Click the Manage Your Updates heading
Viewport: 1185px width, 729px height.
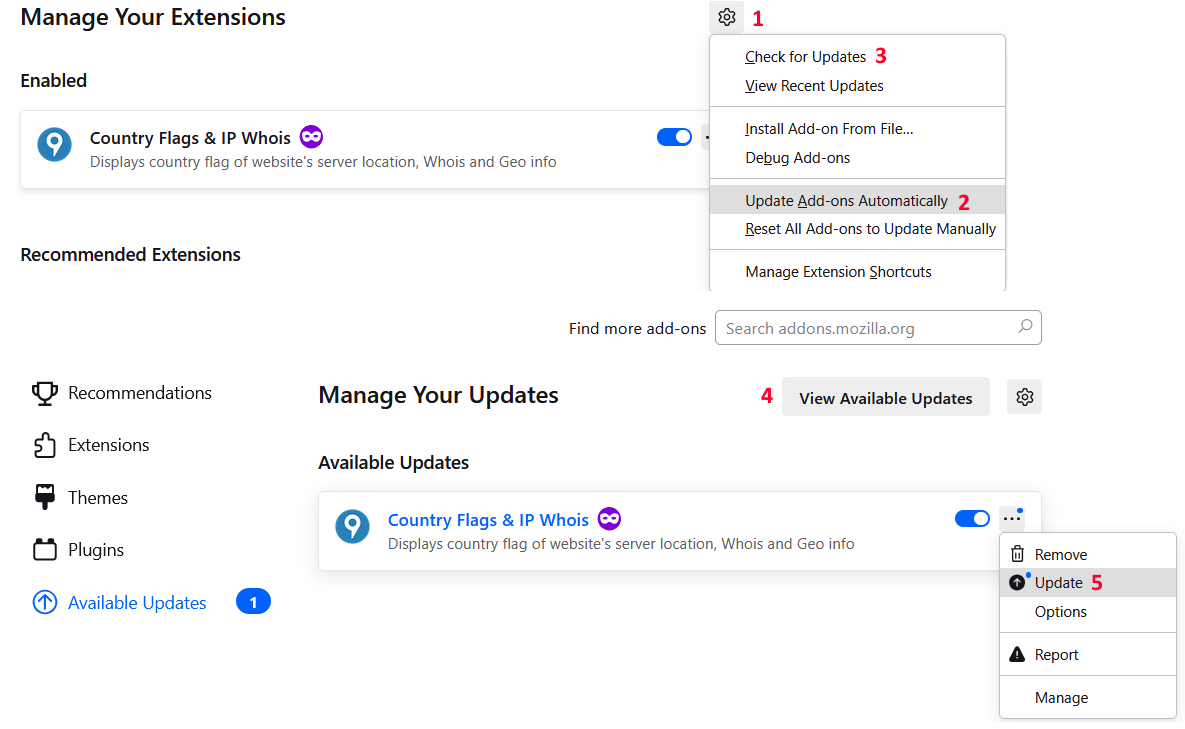tap(438, 395)
